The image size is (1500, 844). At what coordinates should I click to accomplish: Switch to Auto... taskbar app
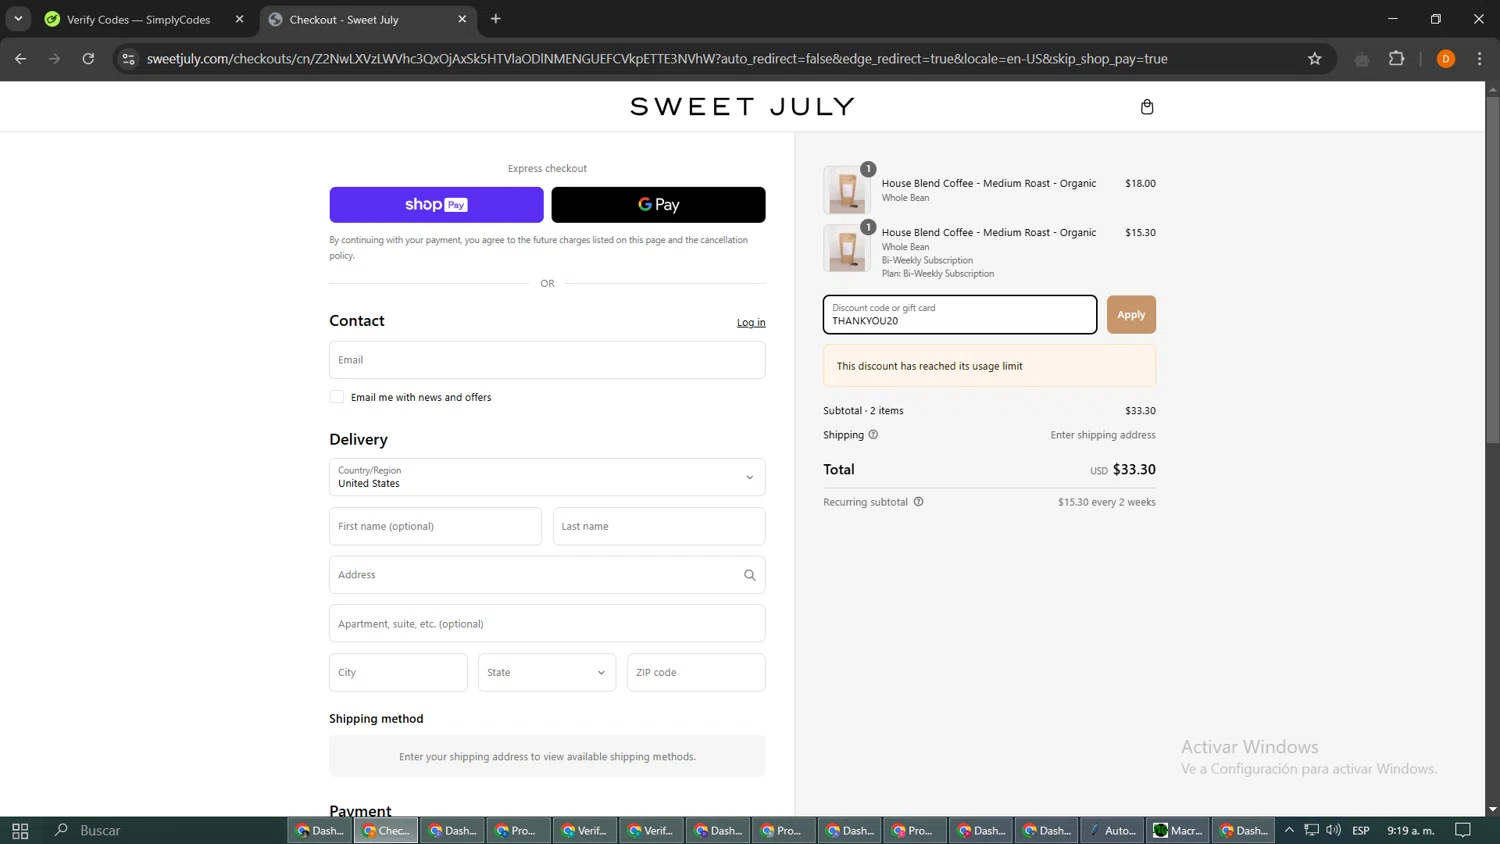1112,830
